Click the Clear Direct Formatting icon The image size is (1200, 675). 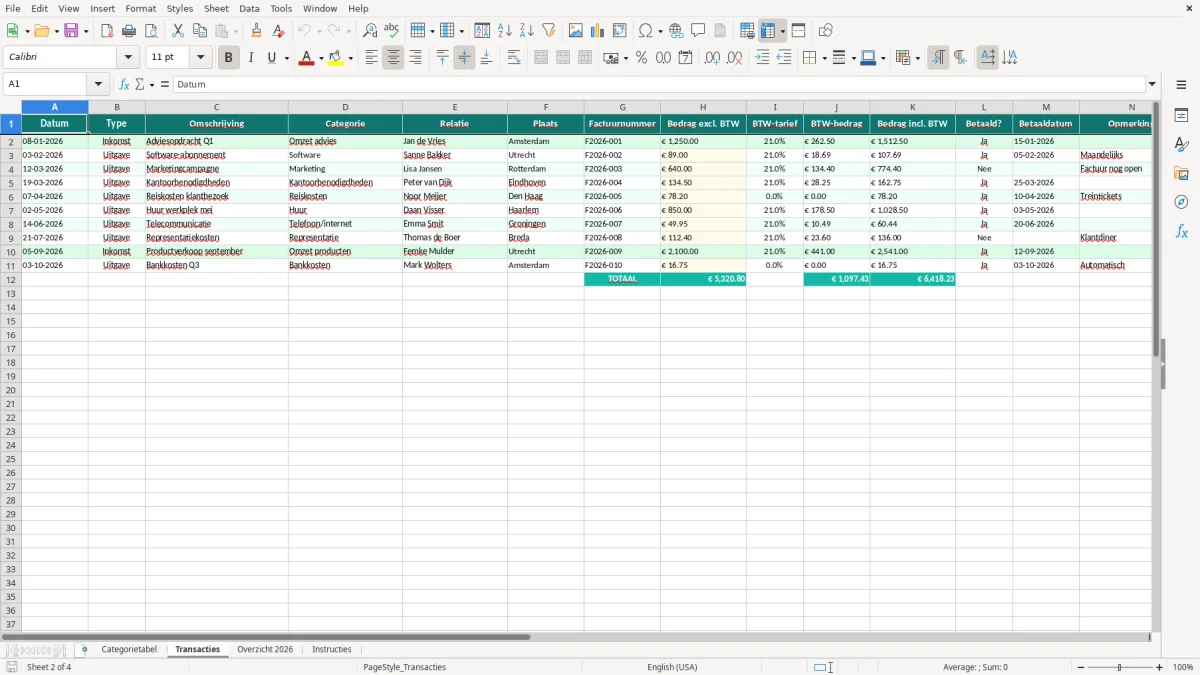(x=279, y=31)
